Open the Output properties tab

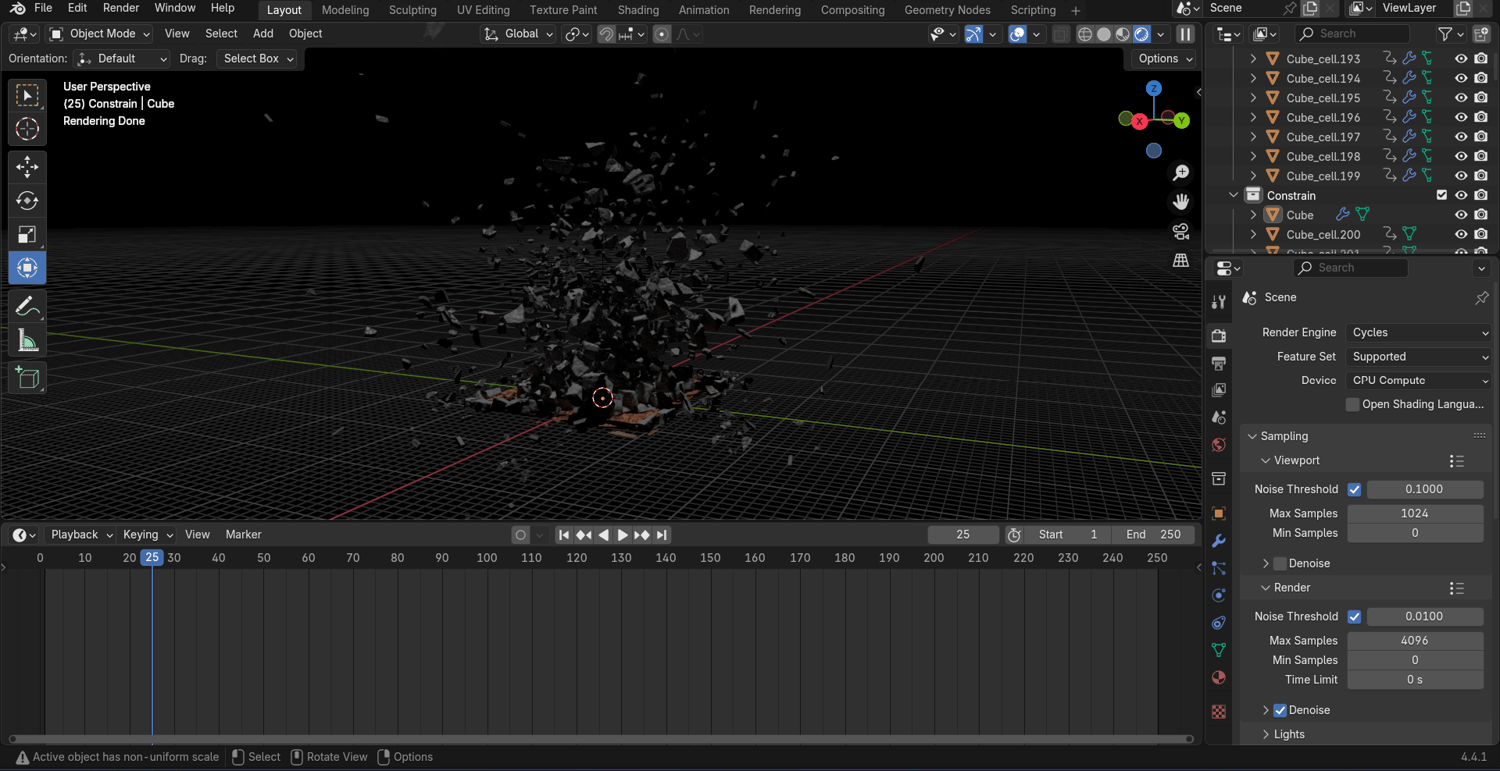coord(1218,363)
